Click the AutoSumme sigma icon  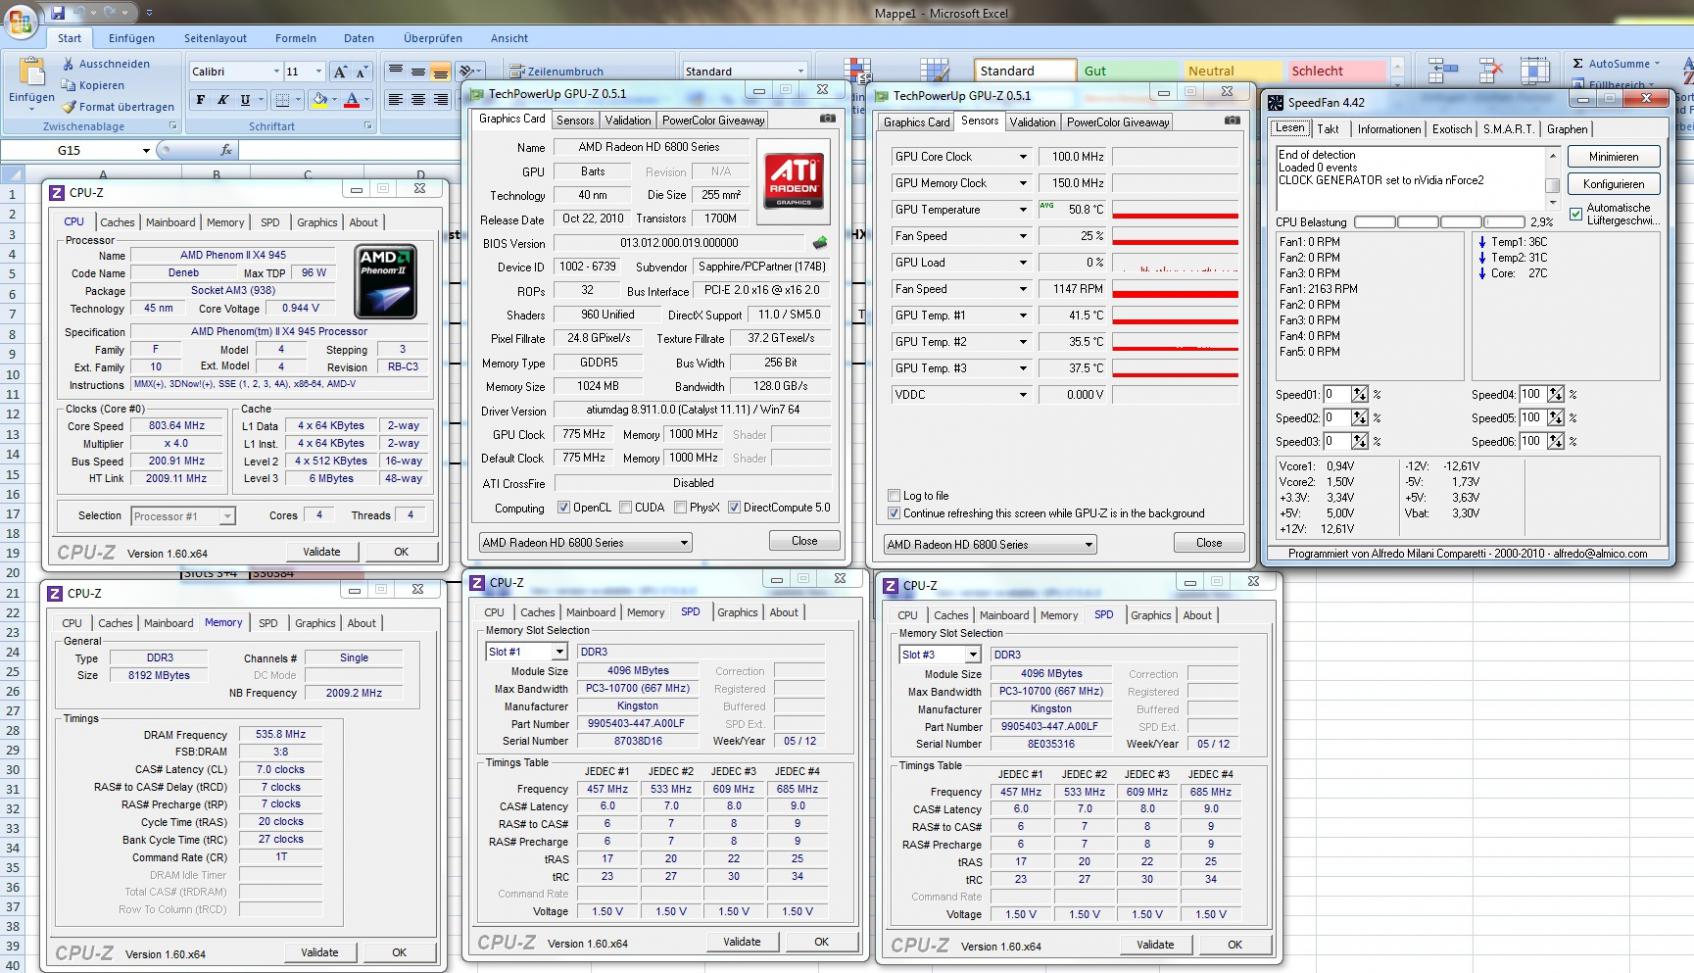[x=1578, y=63]
